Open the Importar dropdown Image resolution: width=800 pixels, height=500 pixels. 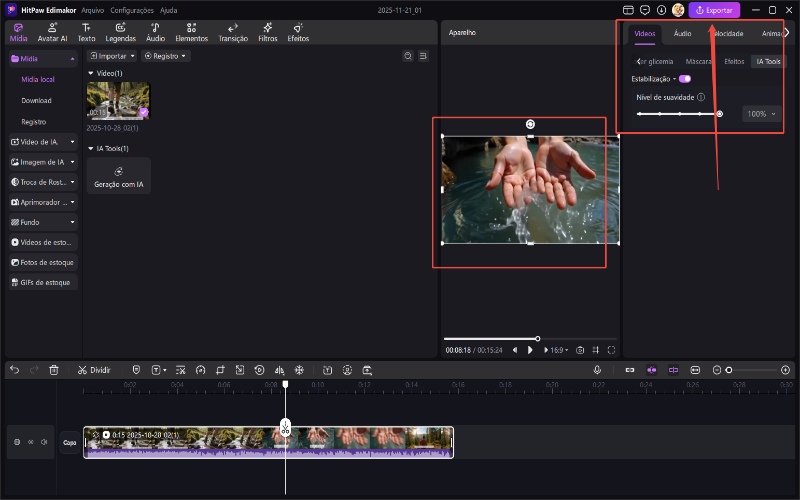(110, 57)
